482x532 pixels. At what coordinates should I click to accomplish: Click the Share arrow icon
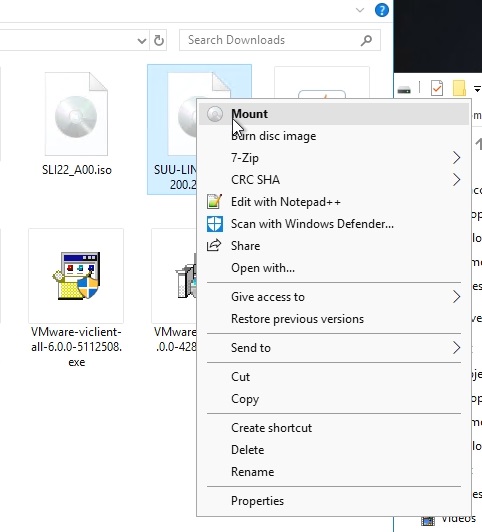point(214,245)
